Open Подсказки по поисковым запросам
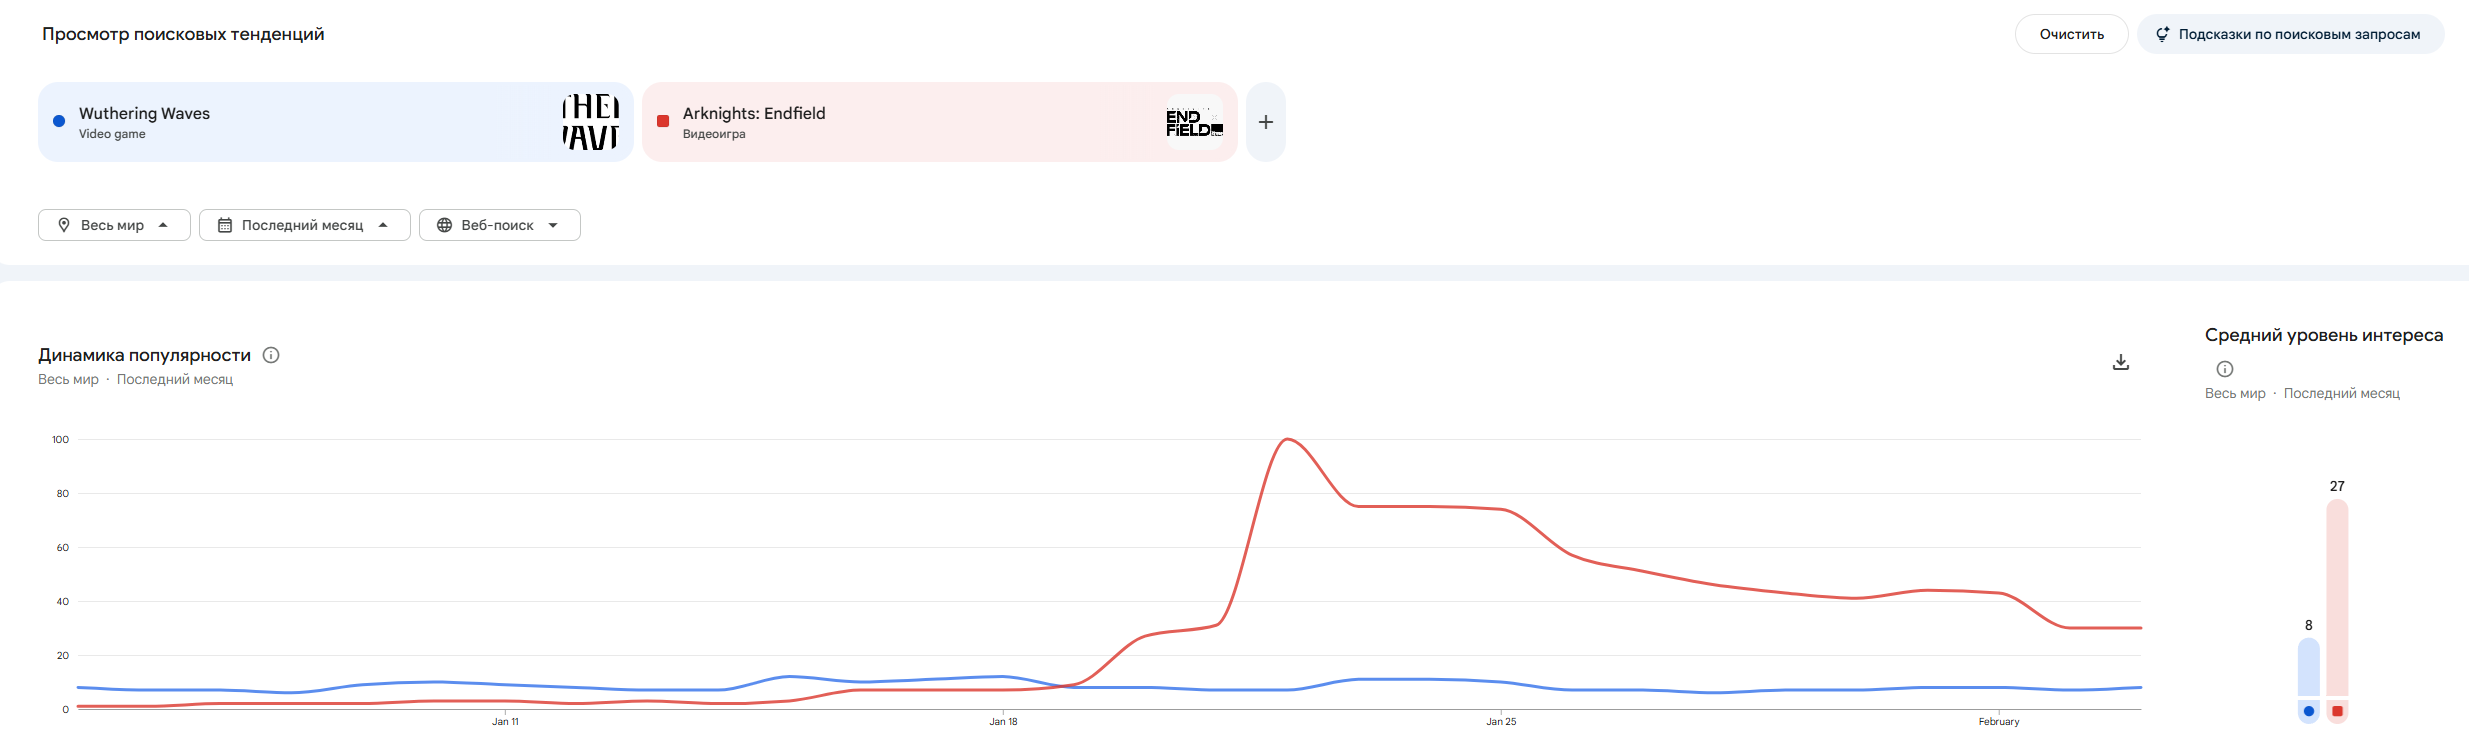 (x=2290, y=34)
